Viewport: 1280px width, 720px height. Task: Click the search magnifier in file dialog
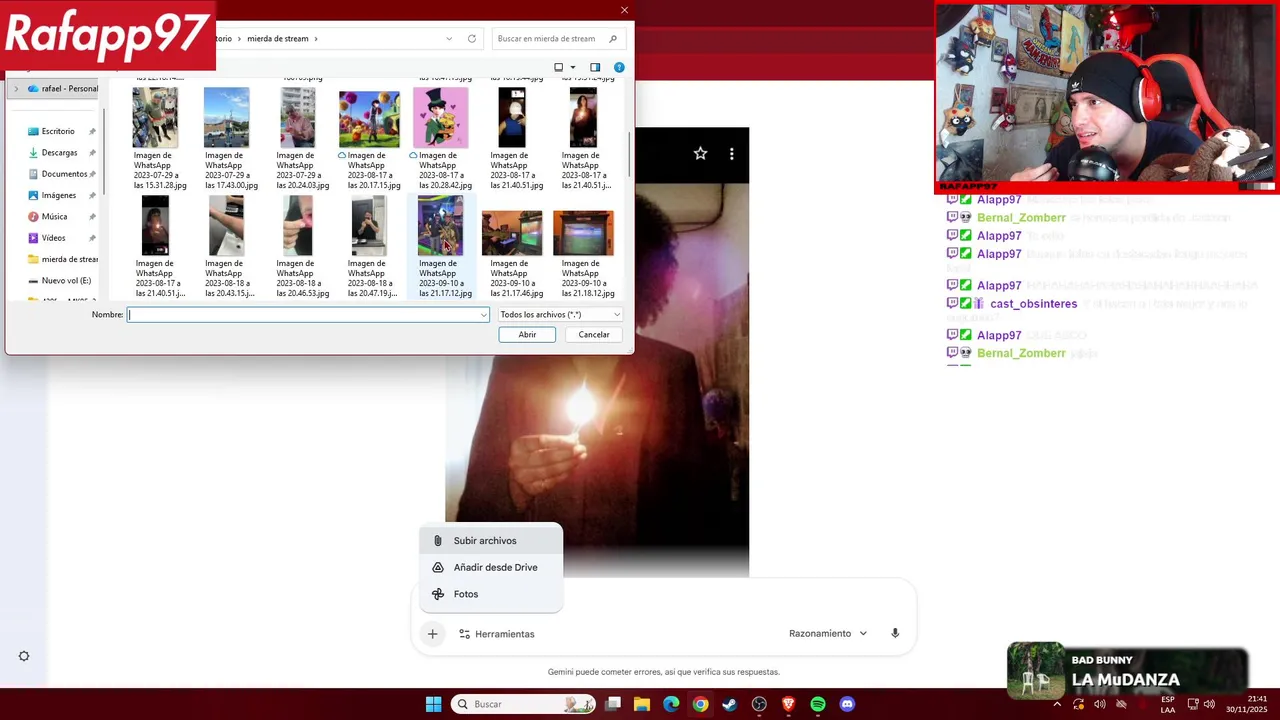[613, 39]
